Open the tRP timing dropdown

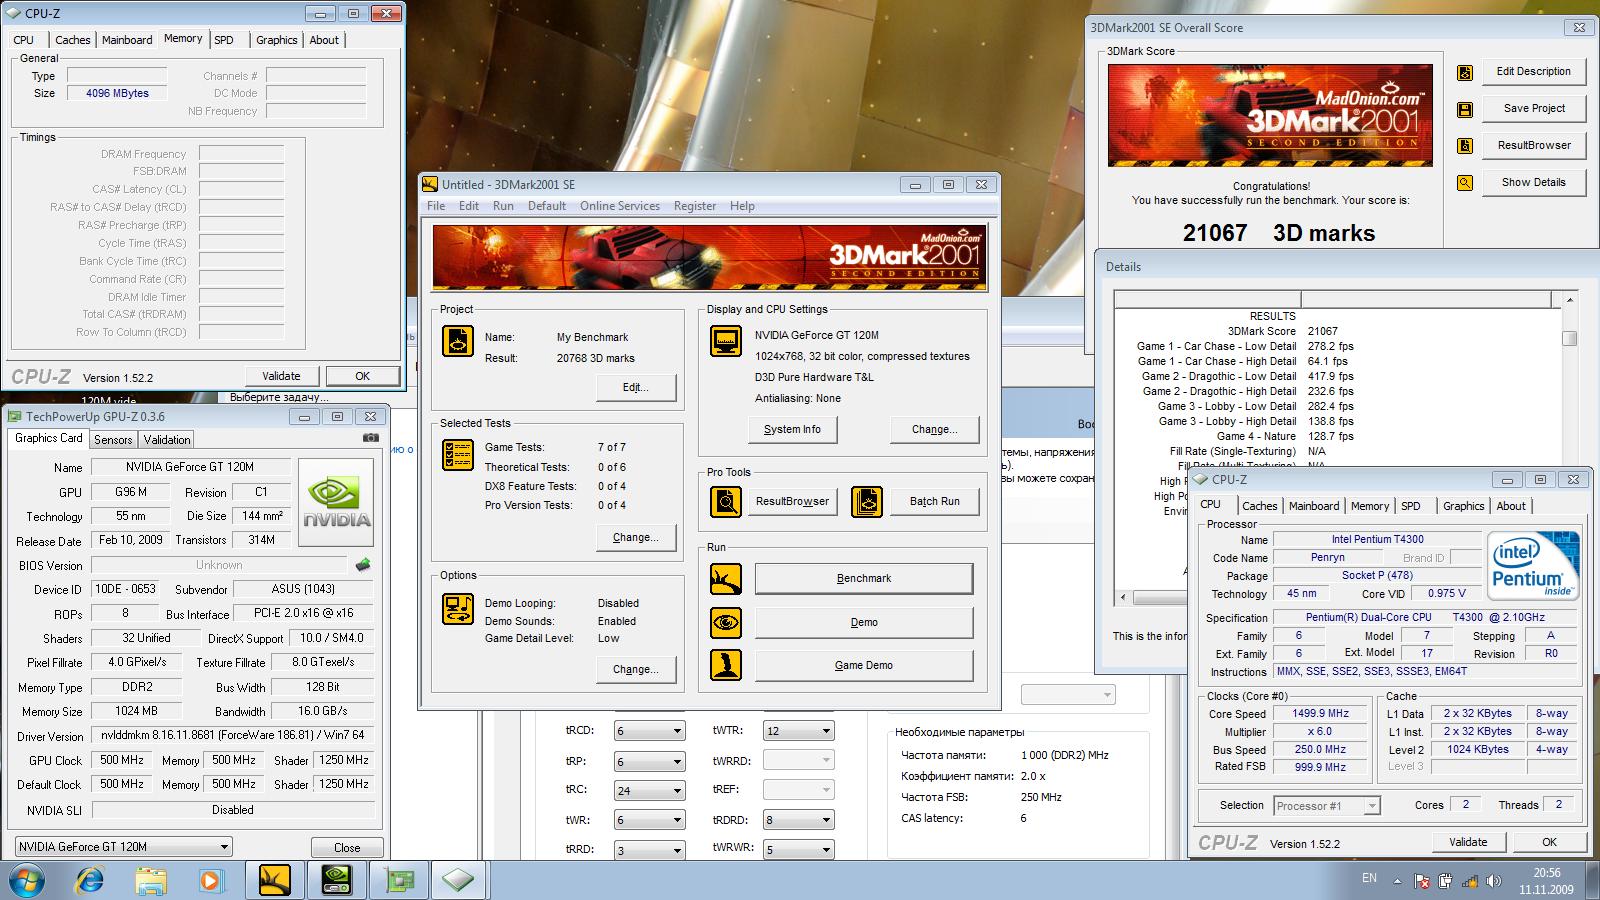[649, 761]
